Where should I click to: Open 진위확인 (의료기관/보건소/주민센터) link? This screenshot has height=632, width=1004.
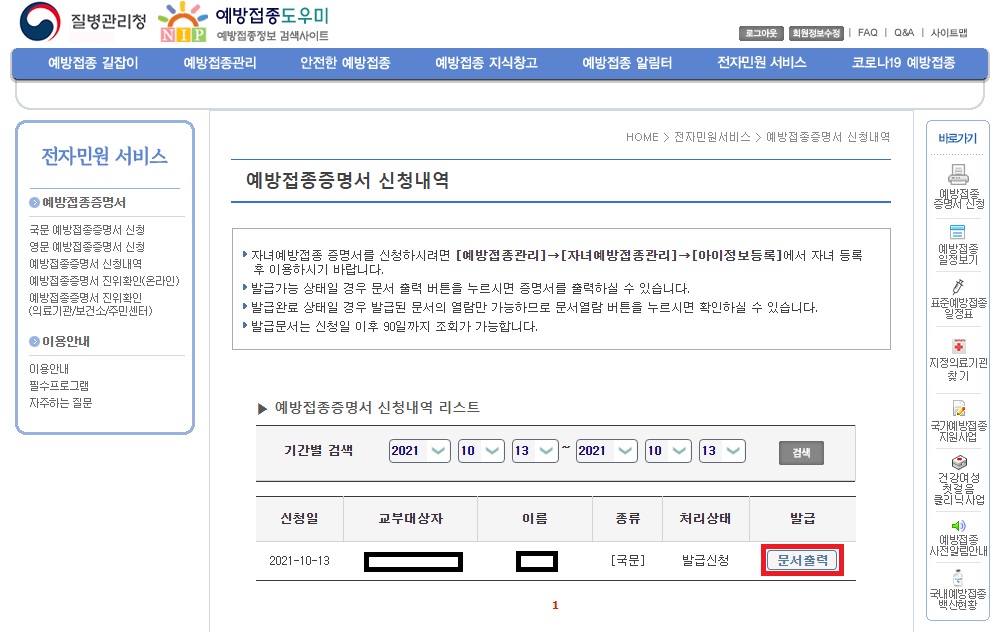tap(91, 304)
